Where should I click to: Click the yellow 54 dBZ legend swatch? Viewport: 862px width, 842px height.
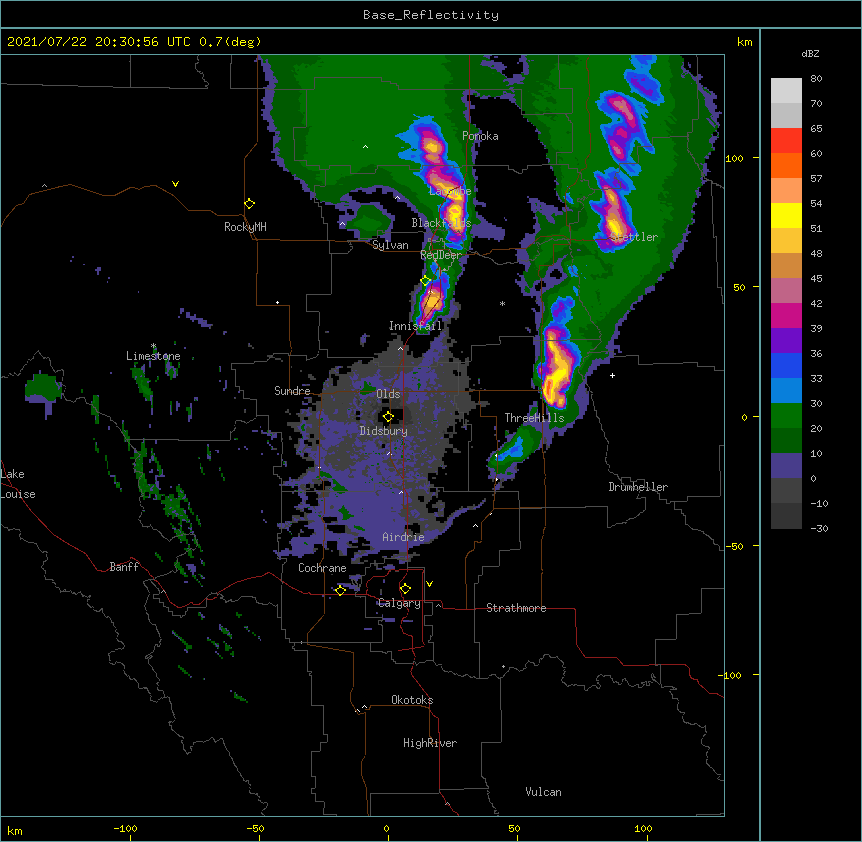tap(786, 215)
